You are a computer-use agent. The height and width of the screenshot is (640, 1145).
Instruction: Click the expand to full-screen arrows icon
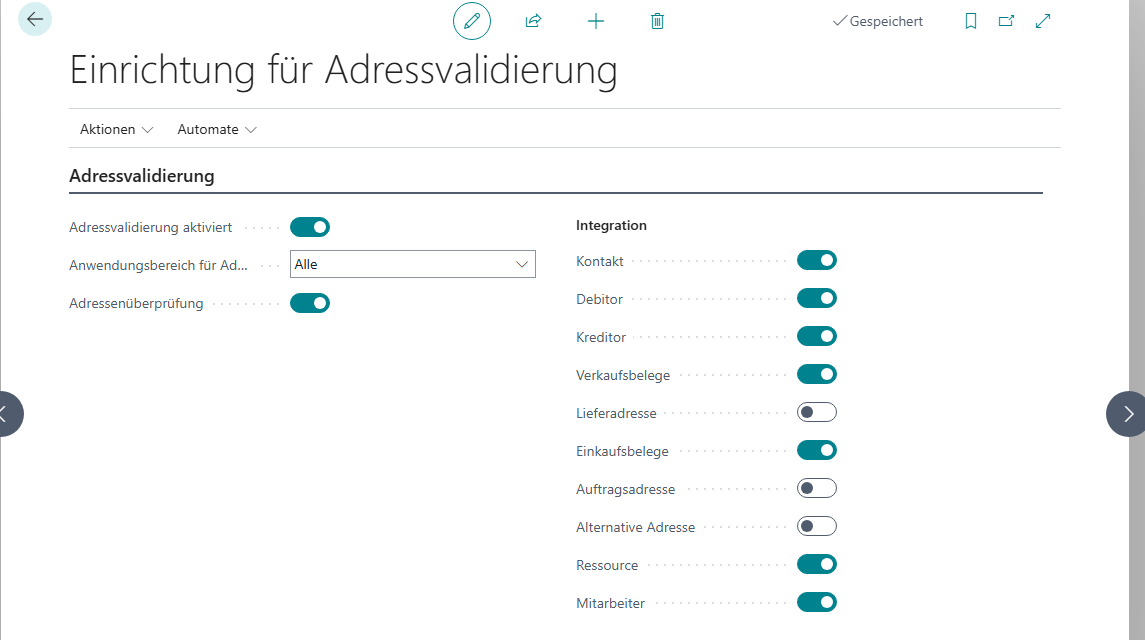pos(1043,21)
